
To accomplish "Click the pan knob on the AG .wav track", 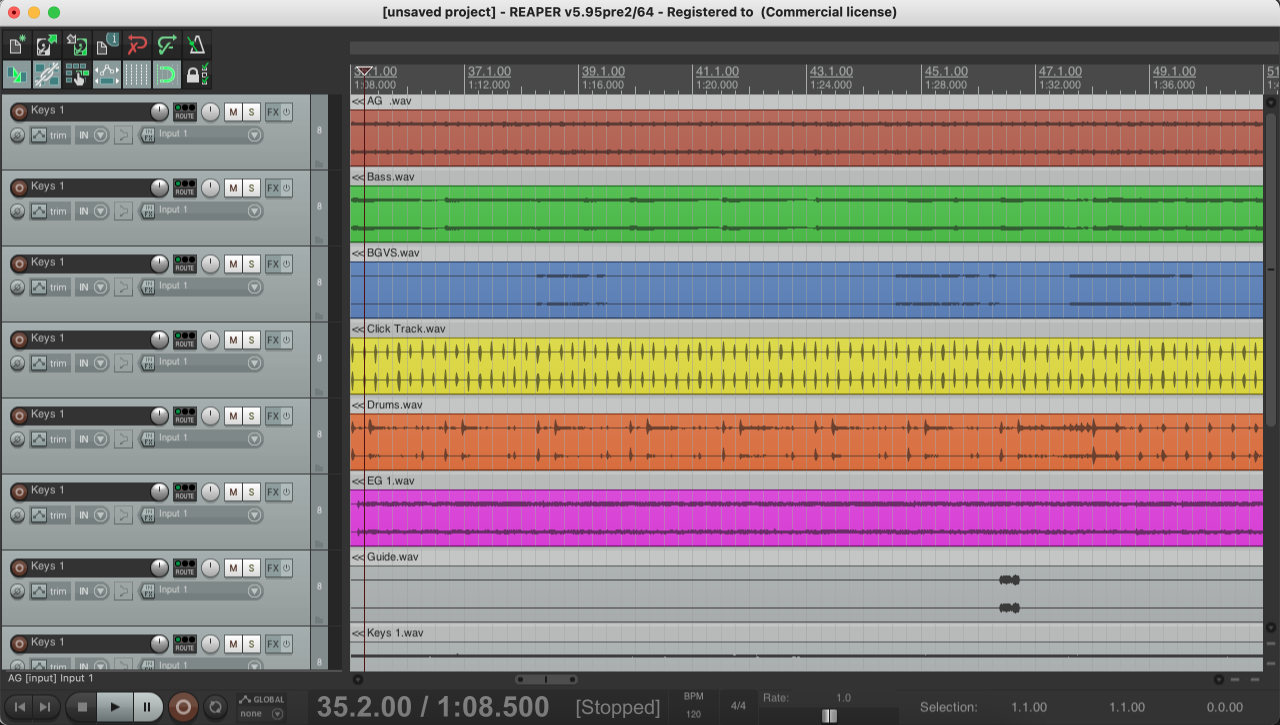I will (x=210, y=111).
